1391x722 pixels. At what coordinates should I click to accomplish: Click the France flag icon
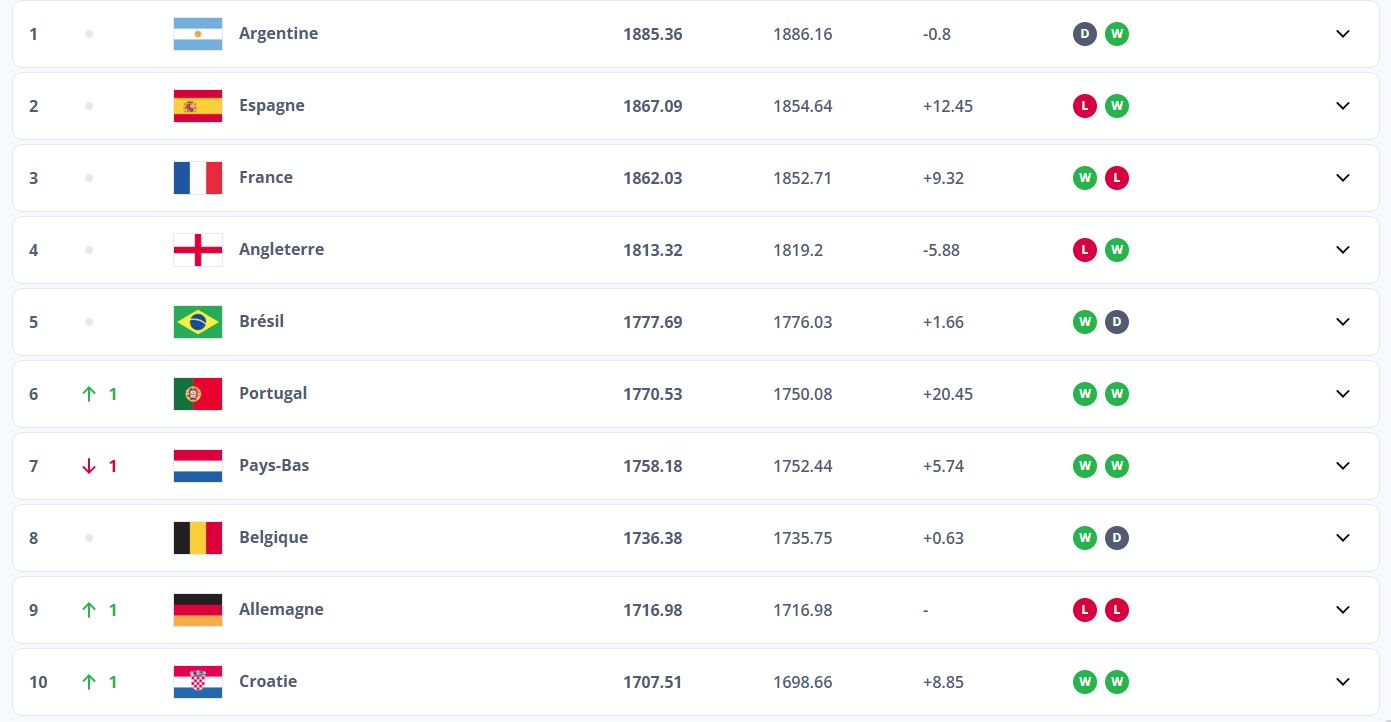point(198,178)
